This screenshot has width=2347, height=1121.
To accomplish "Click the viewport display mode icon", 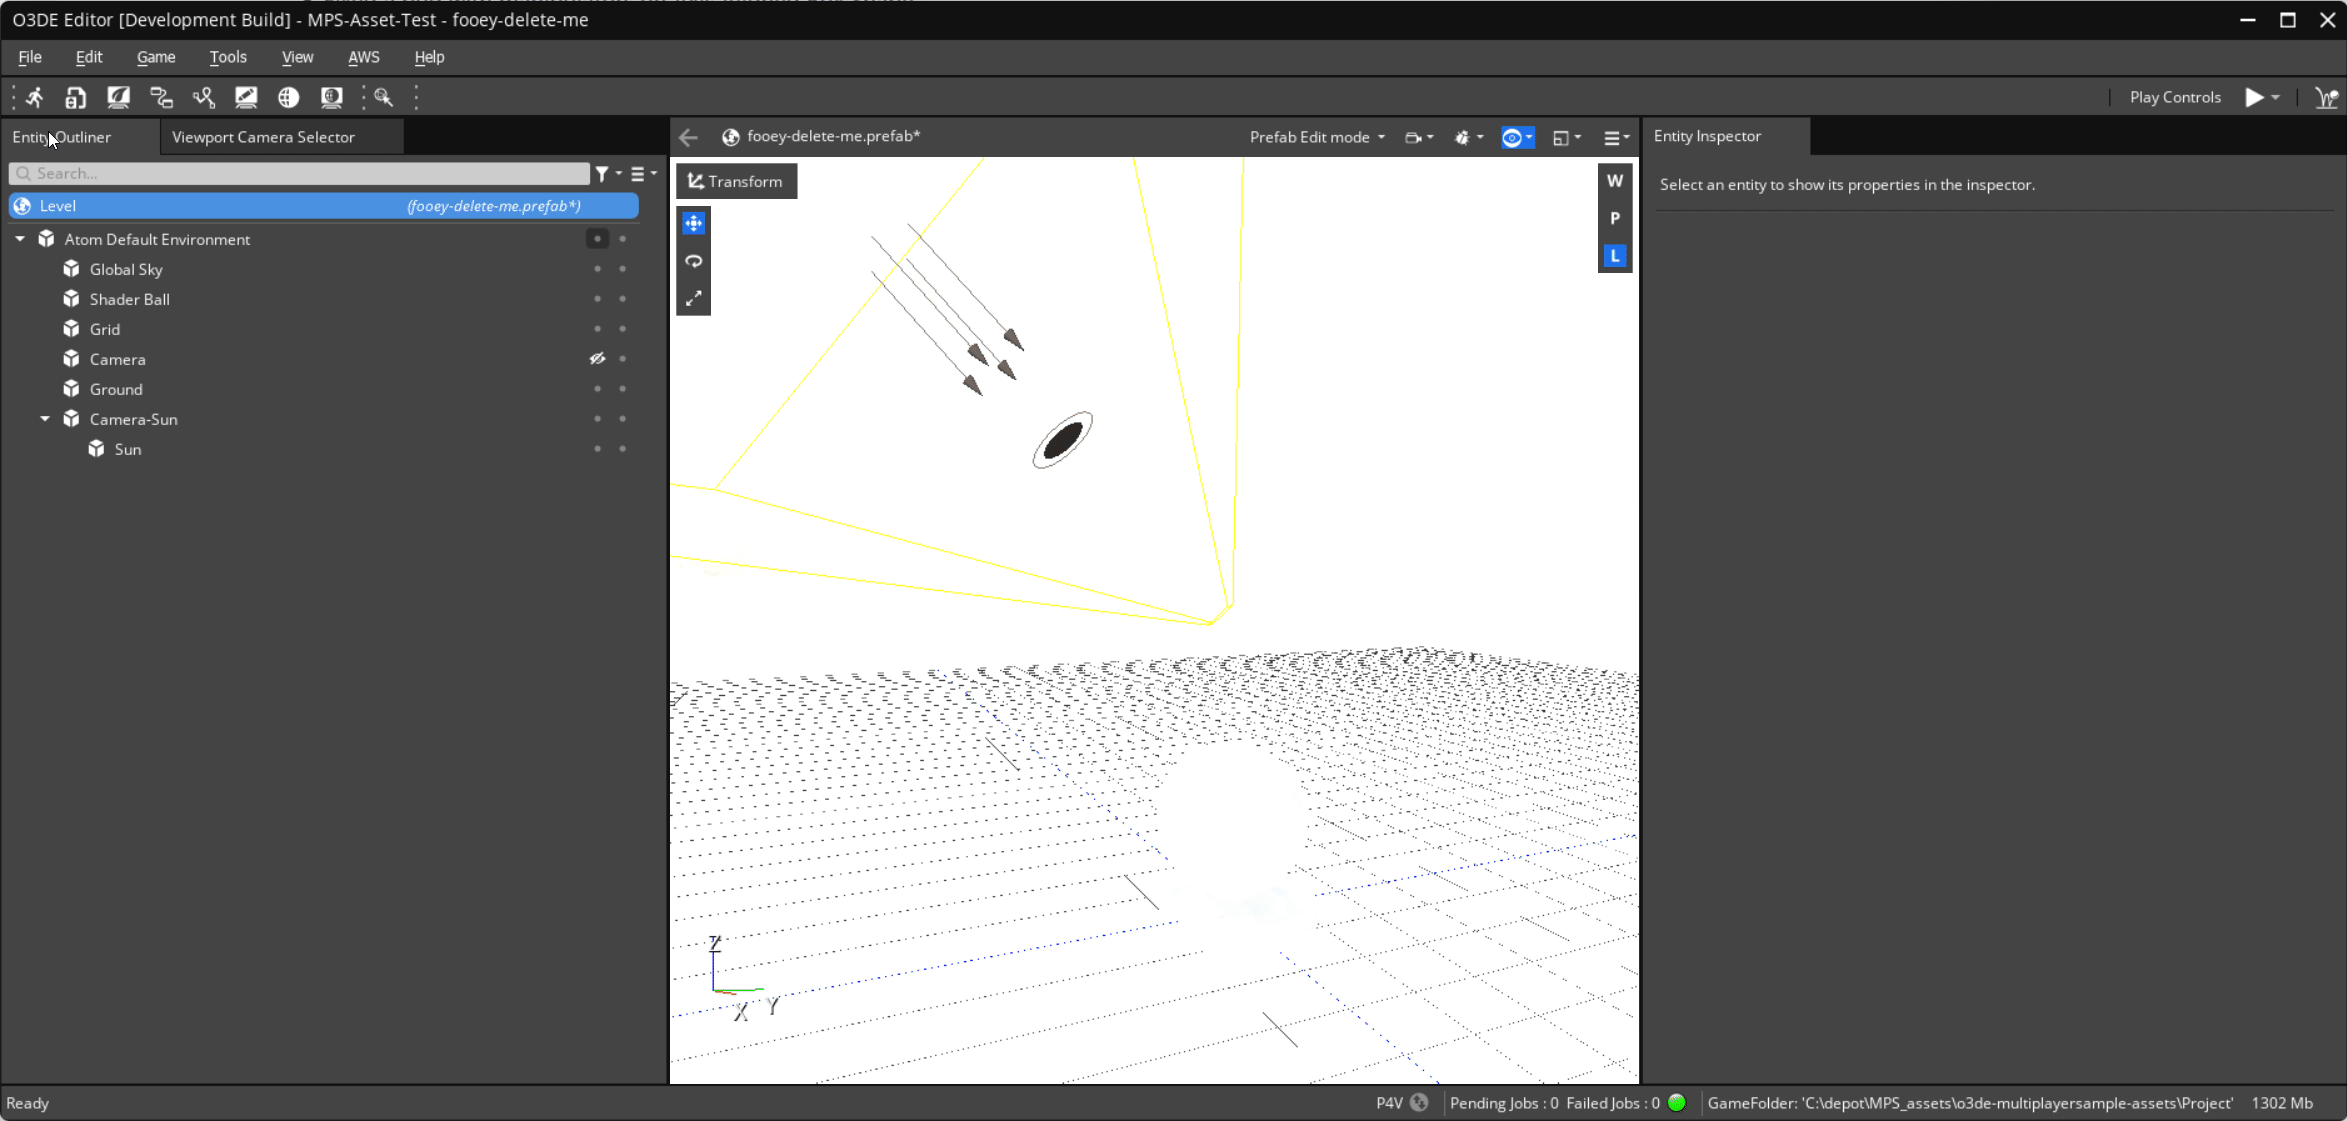I will click(1518, 136).
